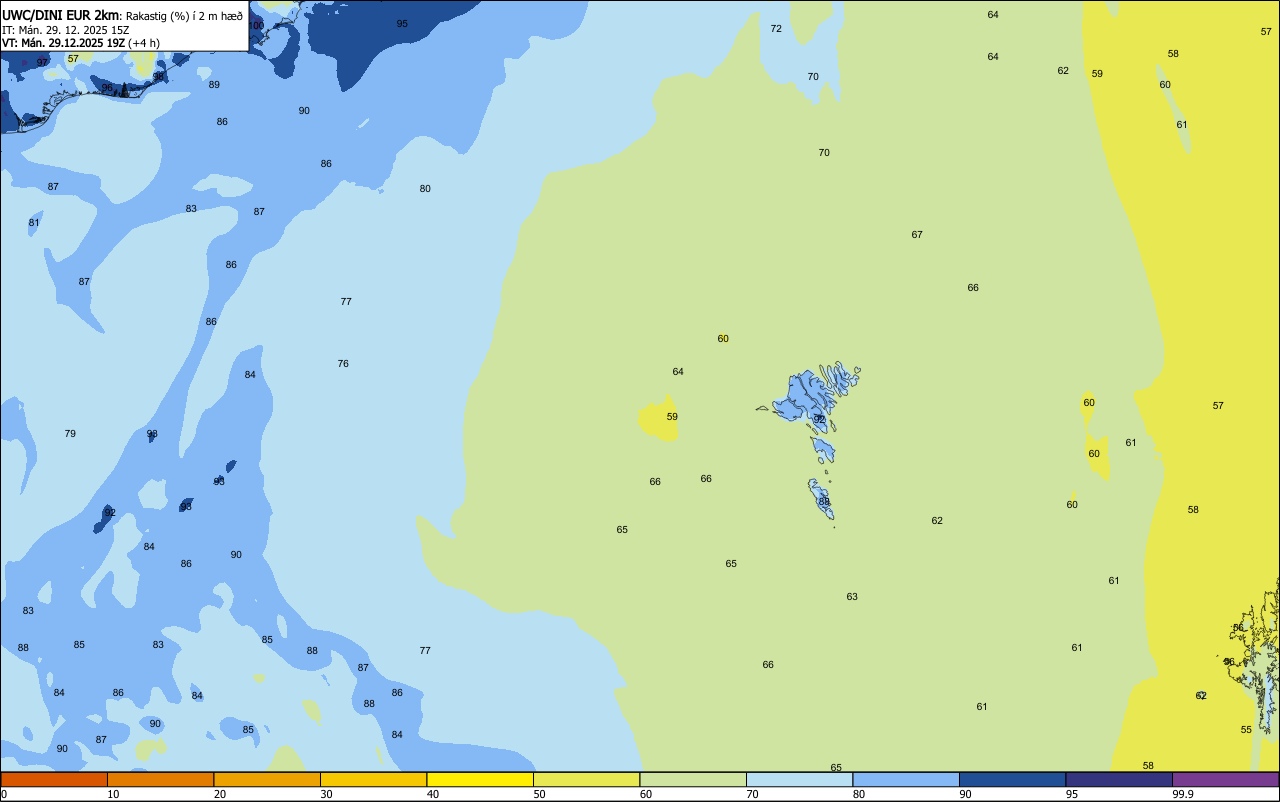Click the bright yellow 40–50 legend swatch
This screenshot has height=802, width=1280.
click(x=480, y=779)
